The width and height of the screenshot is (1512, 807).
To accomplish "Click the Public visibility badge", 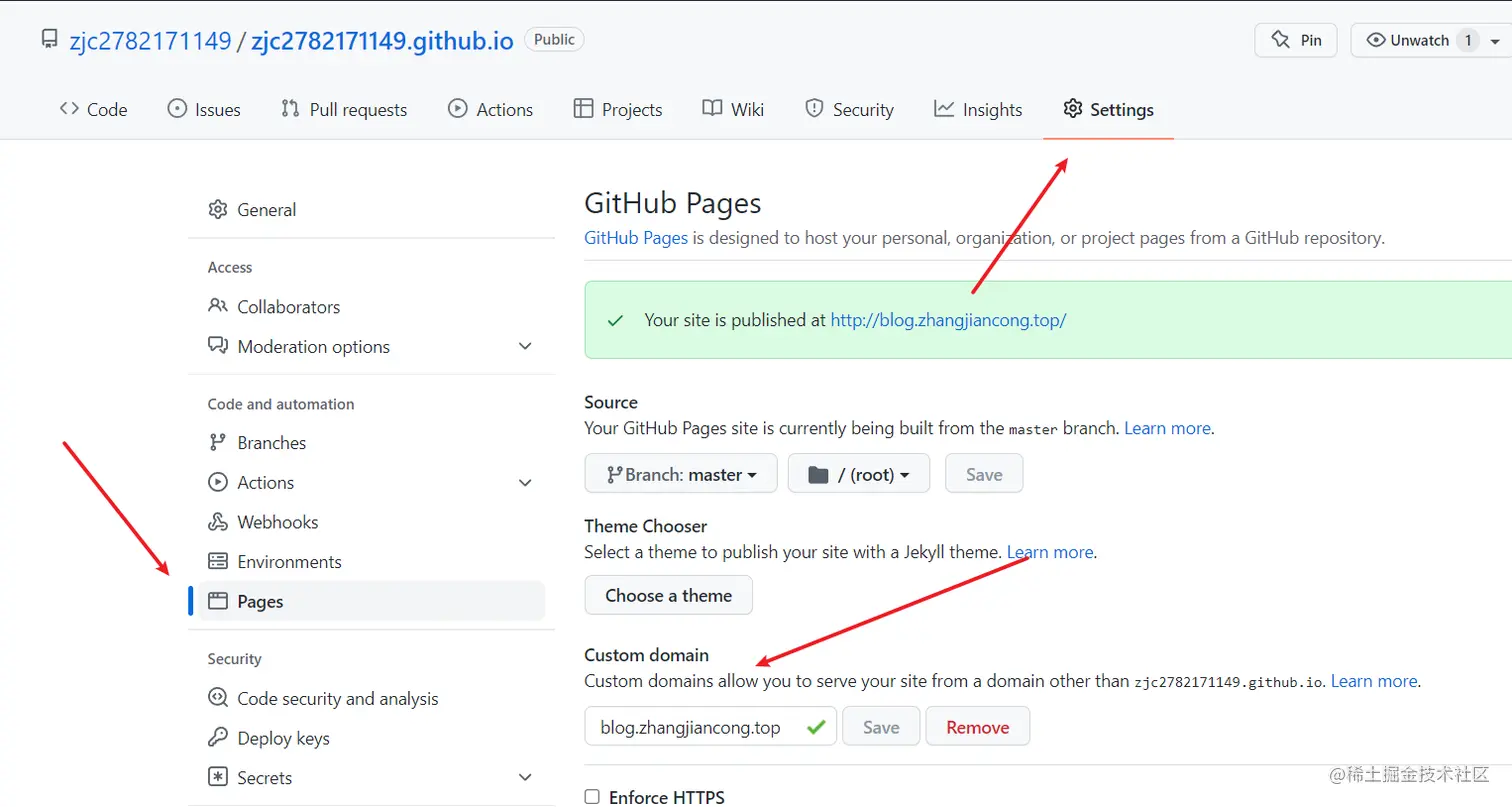I will [555, 40].
